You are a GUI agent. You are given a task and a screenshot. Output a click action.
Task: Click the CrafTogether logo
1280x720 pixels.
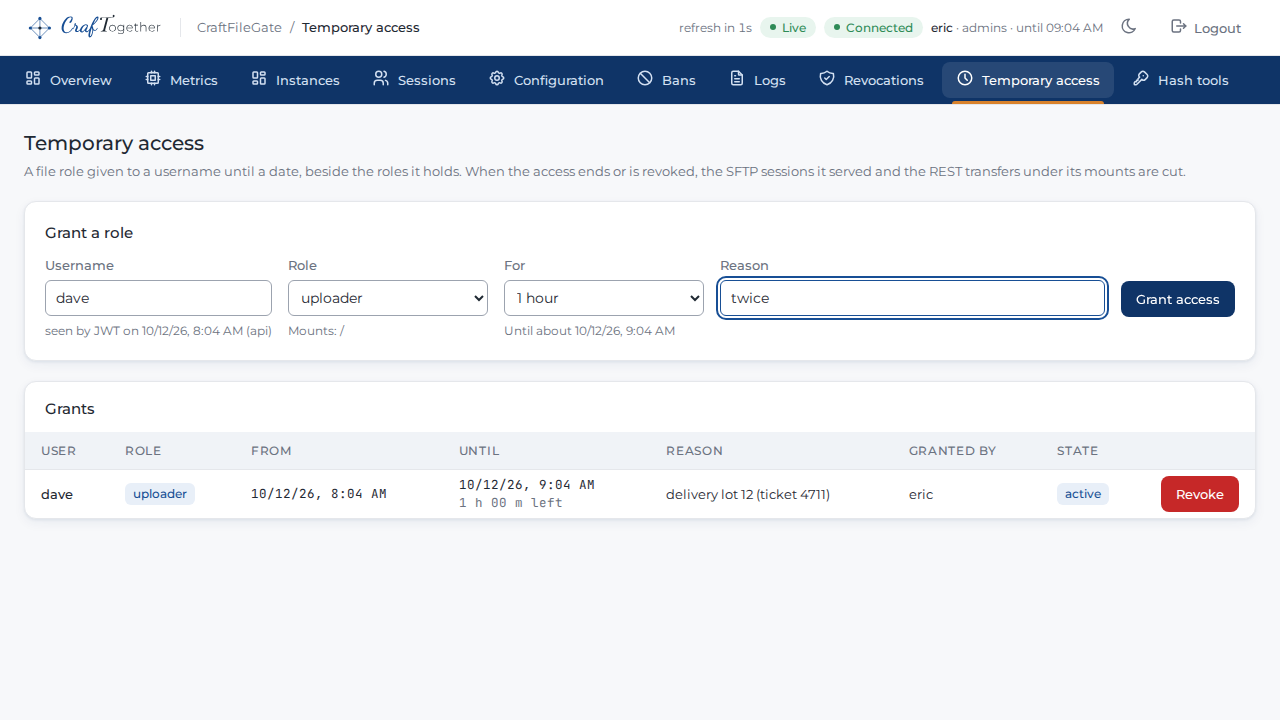click(94, 27)
